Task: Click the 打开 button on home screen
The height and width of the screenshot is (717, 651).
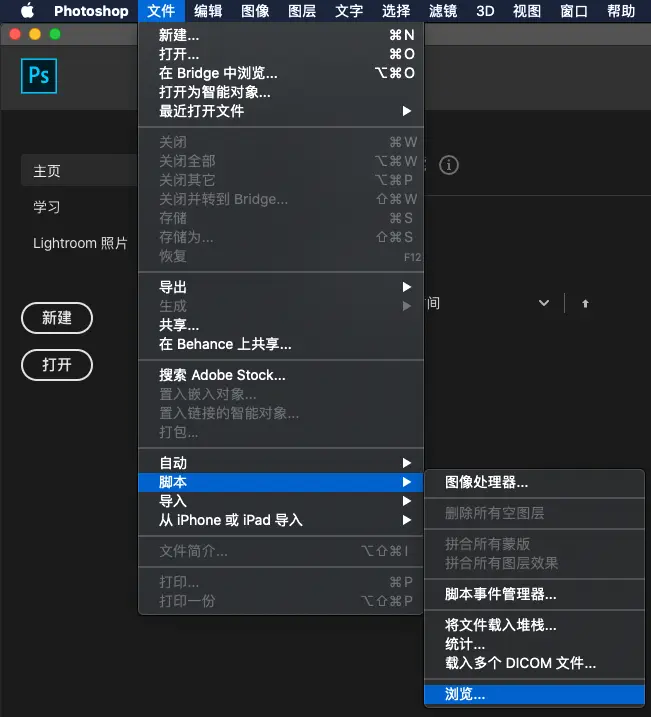Action: click(57, 365)
